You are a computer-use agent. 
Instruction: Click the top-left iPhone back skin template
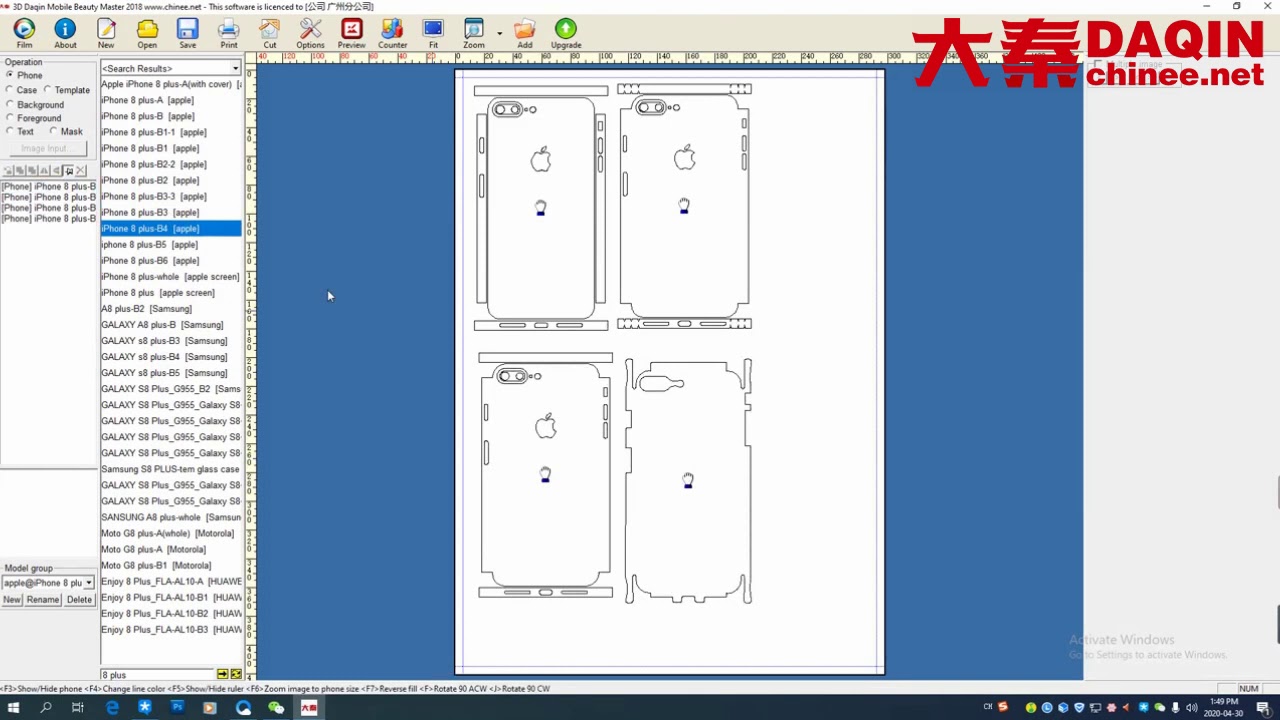541,208
